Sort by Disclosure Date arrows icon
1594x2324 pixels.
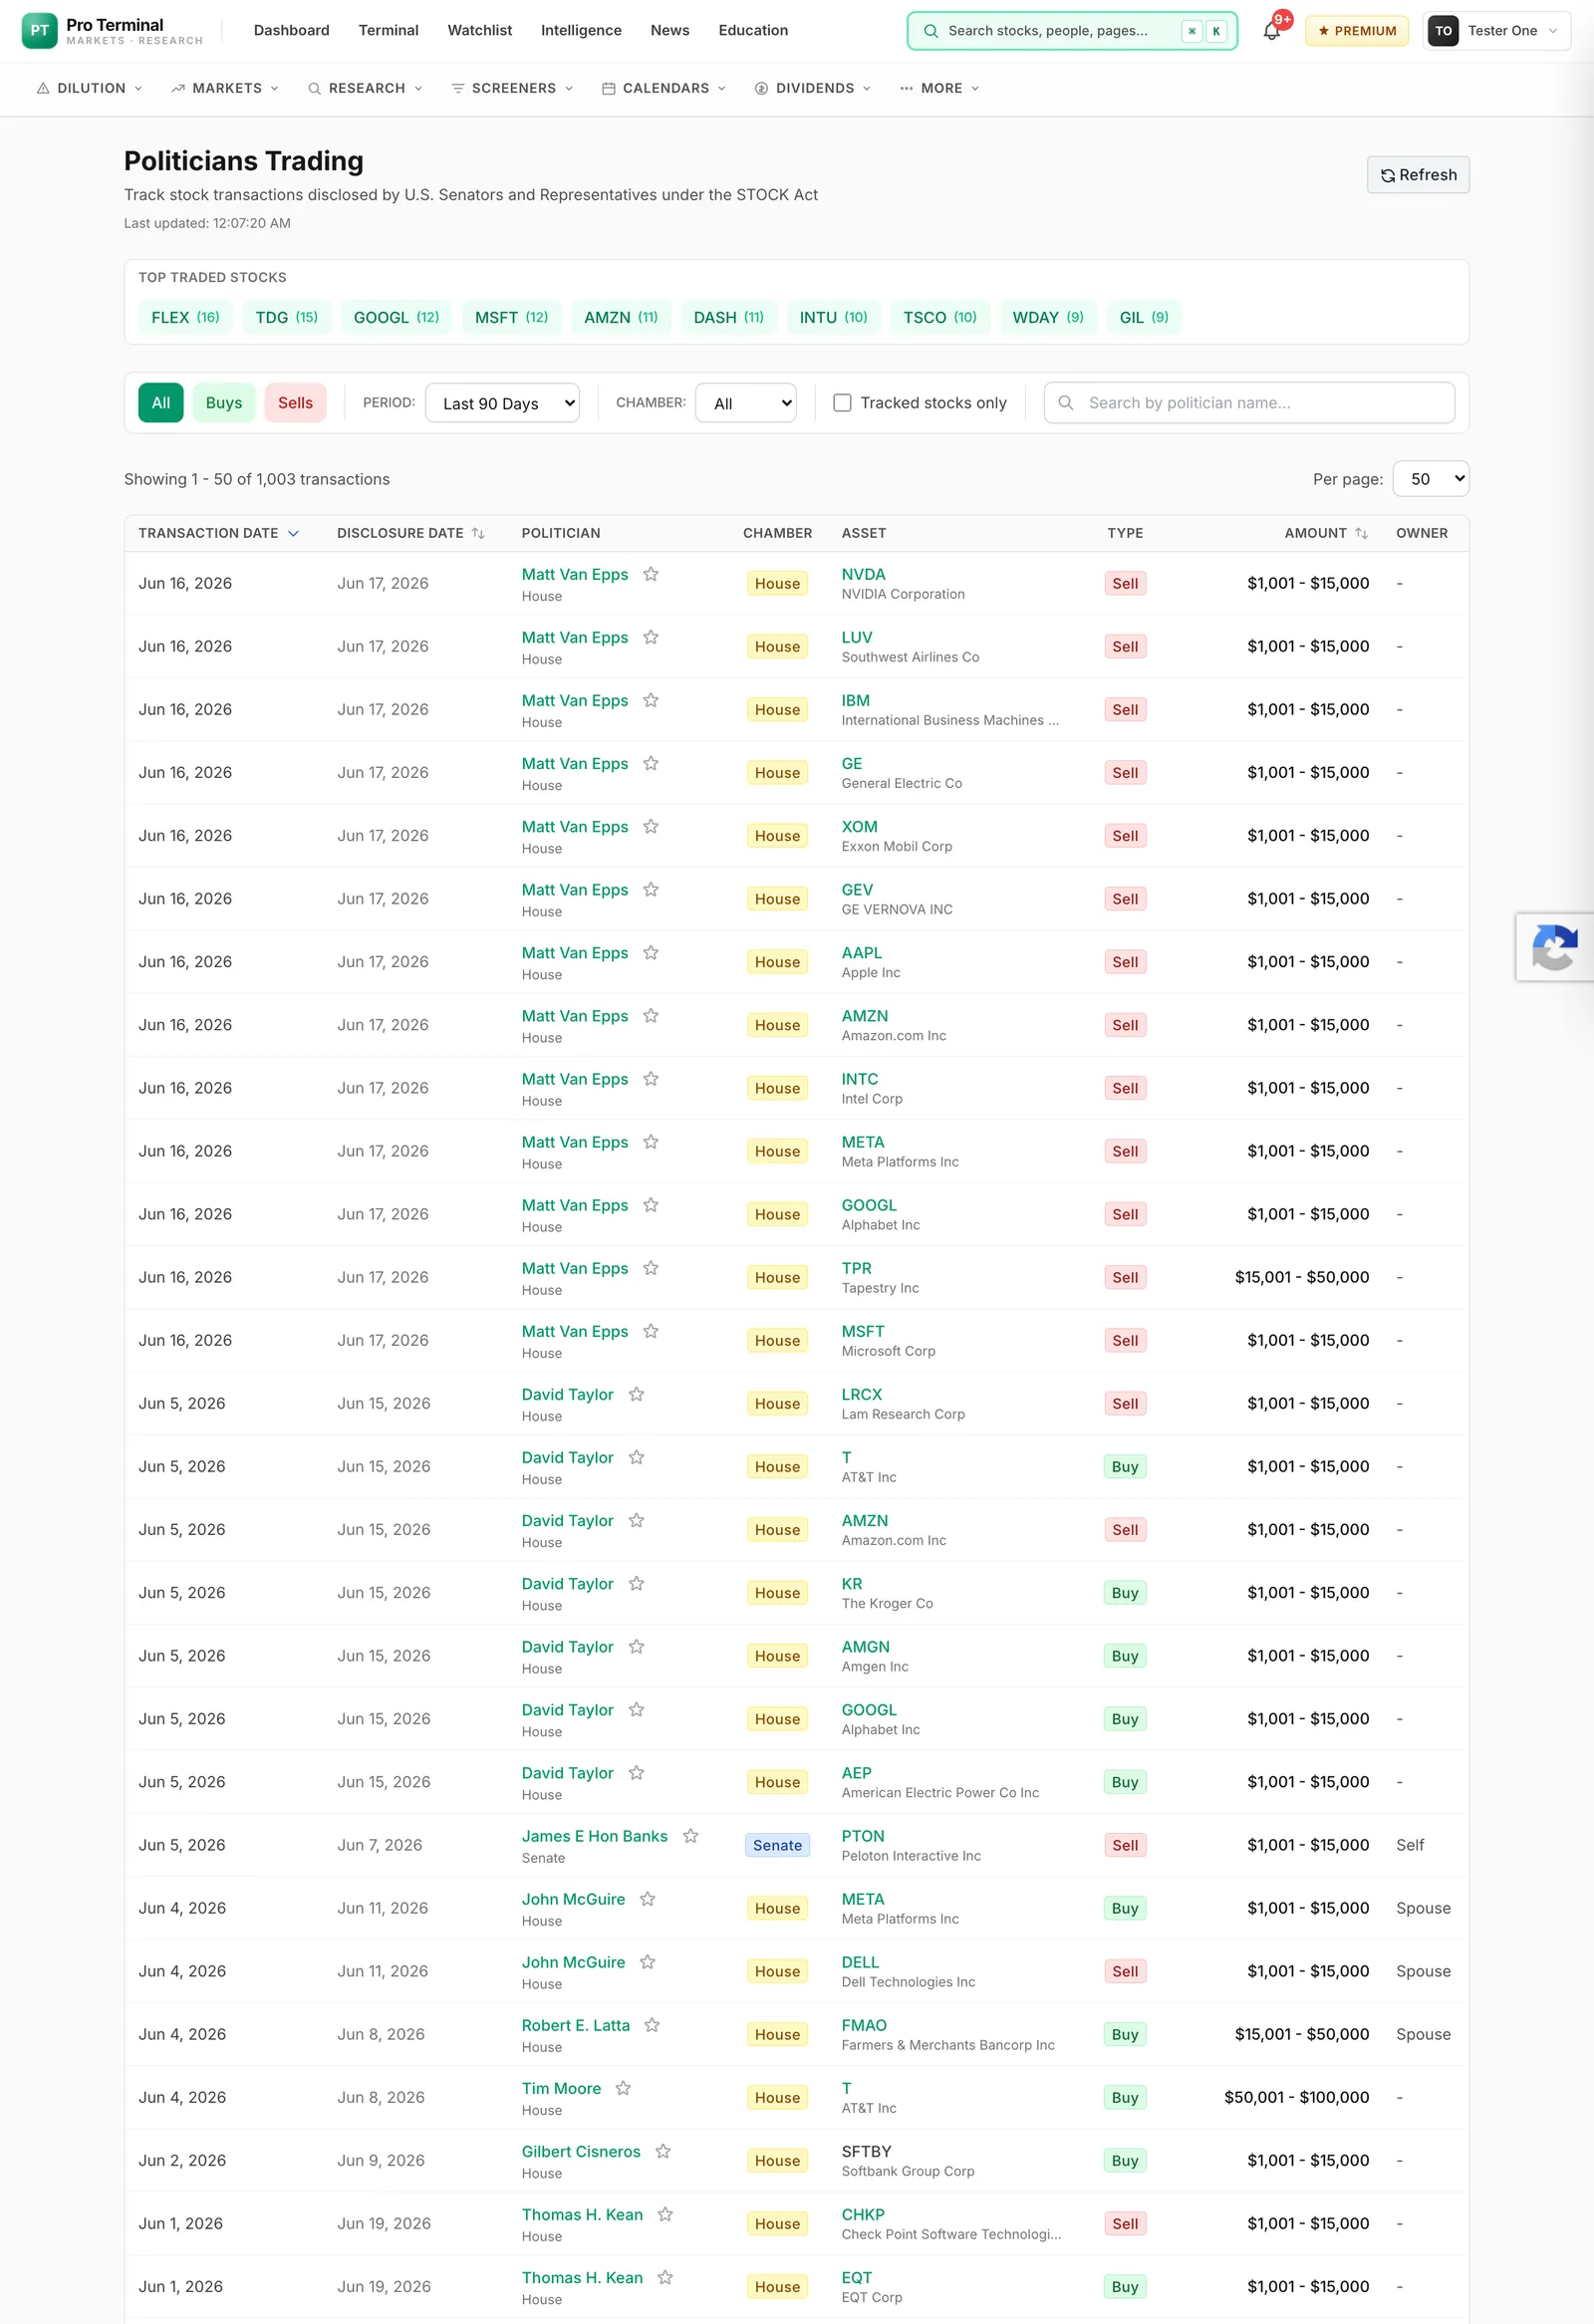[478, 533]
